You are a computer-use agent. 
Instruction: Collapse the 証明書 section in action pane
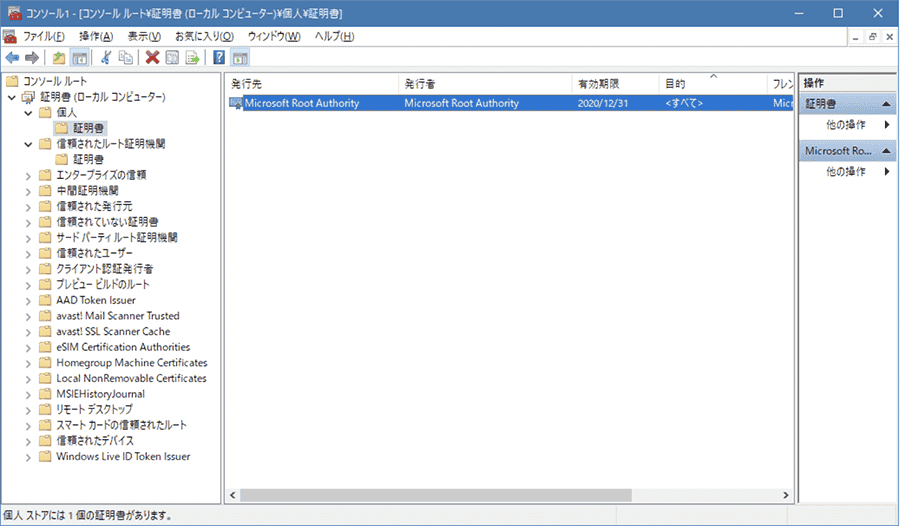click(886, 104)
